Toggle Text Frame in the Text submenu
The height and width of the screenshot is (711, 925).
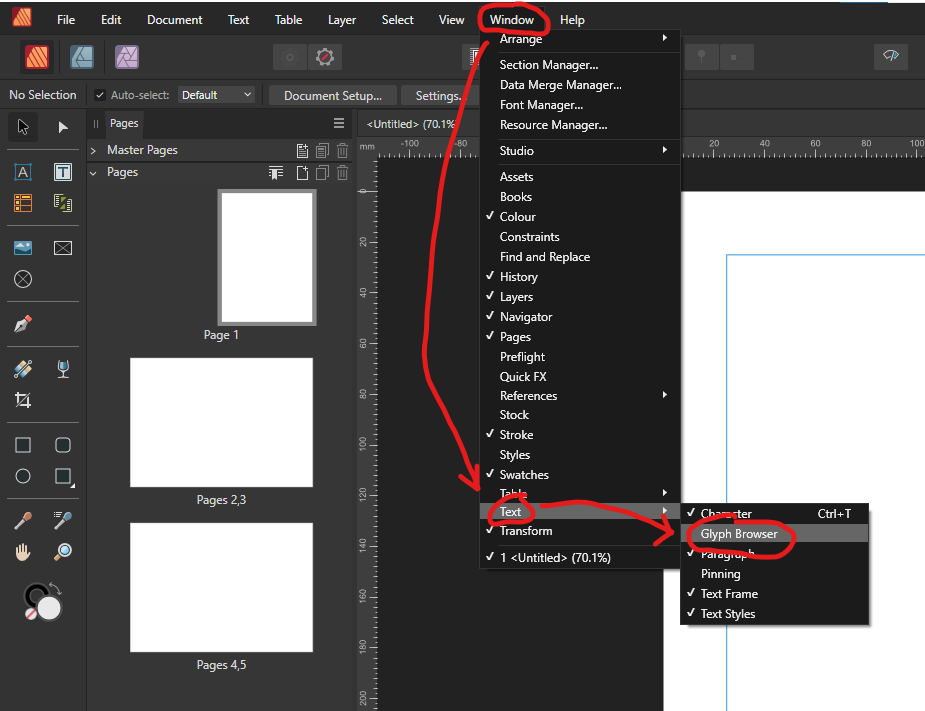point(730,593)
